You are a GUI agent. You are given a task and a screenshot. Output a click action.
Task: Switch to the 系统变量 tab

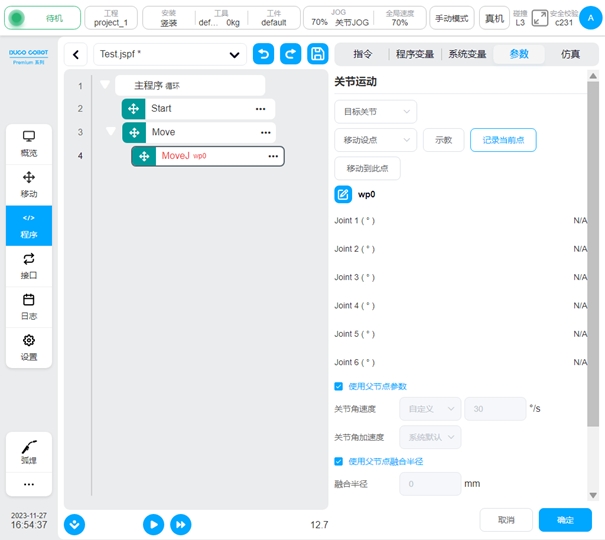tap(467, 55)
